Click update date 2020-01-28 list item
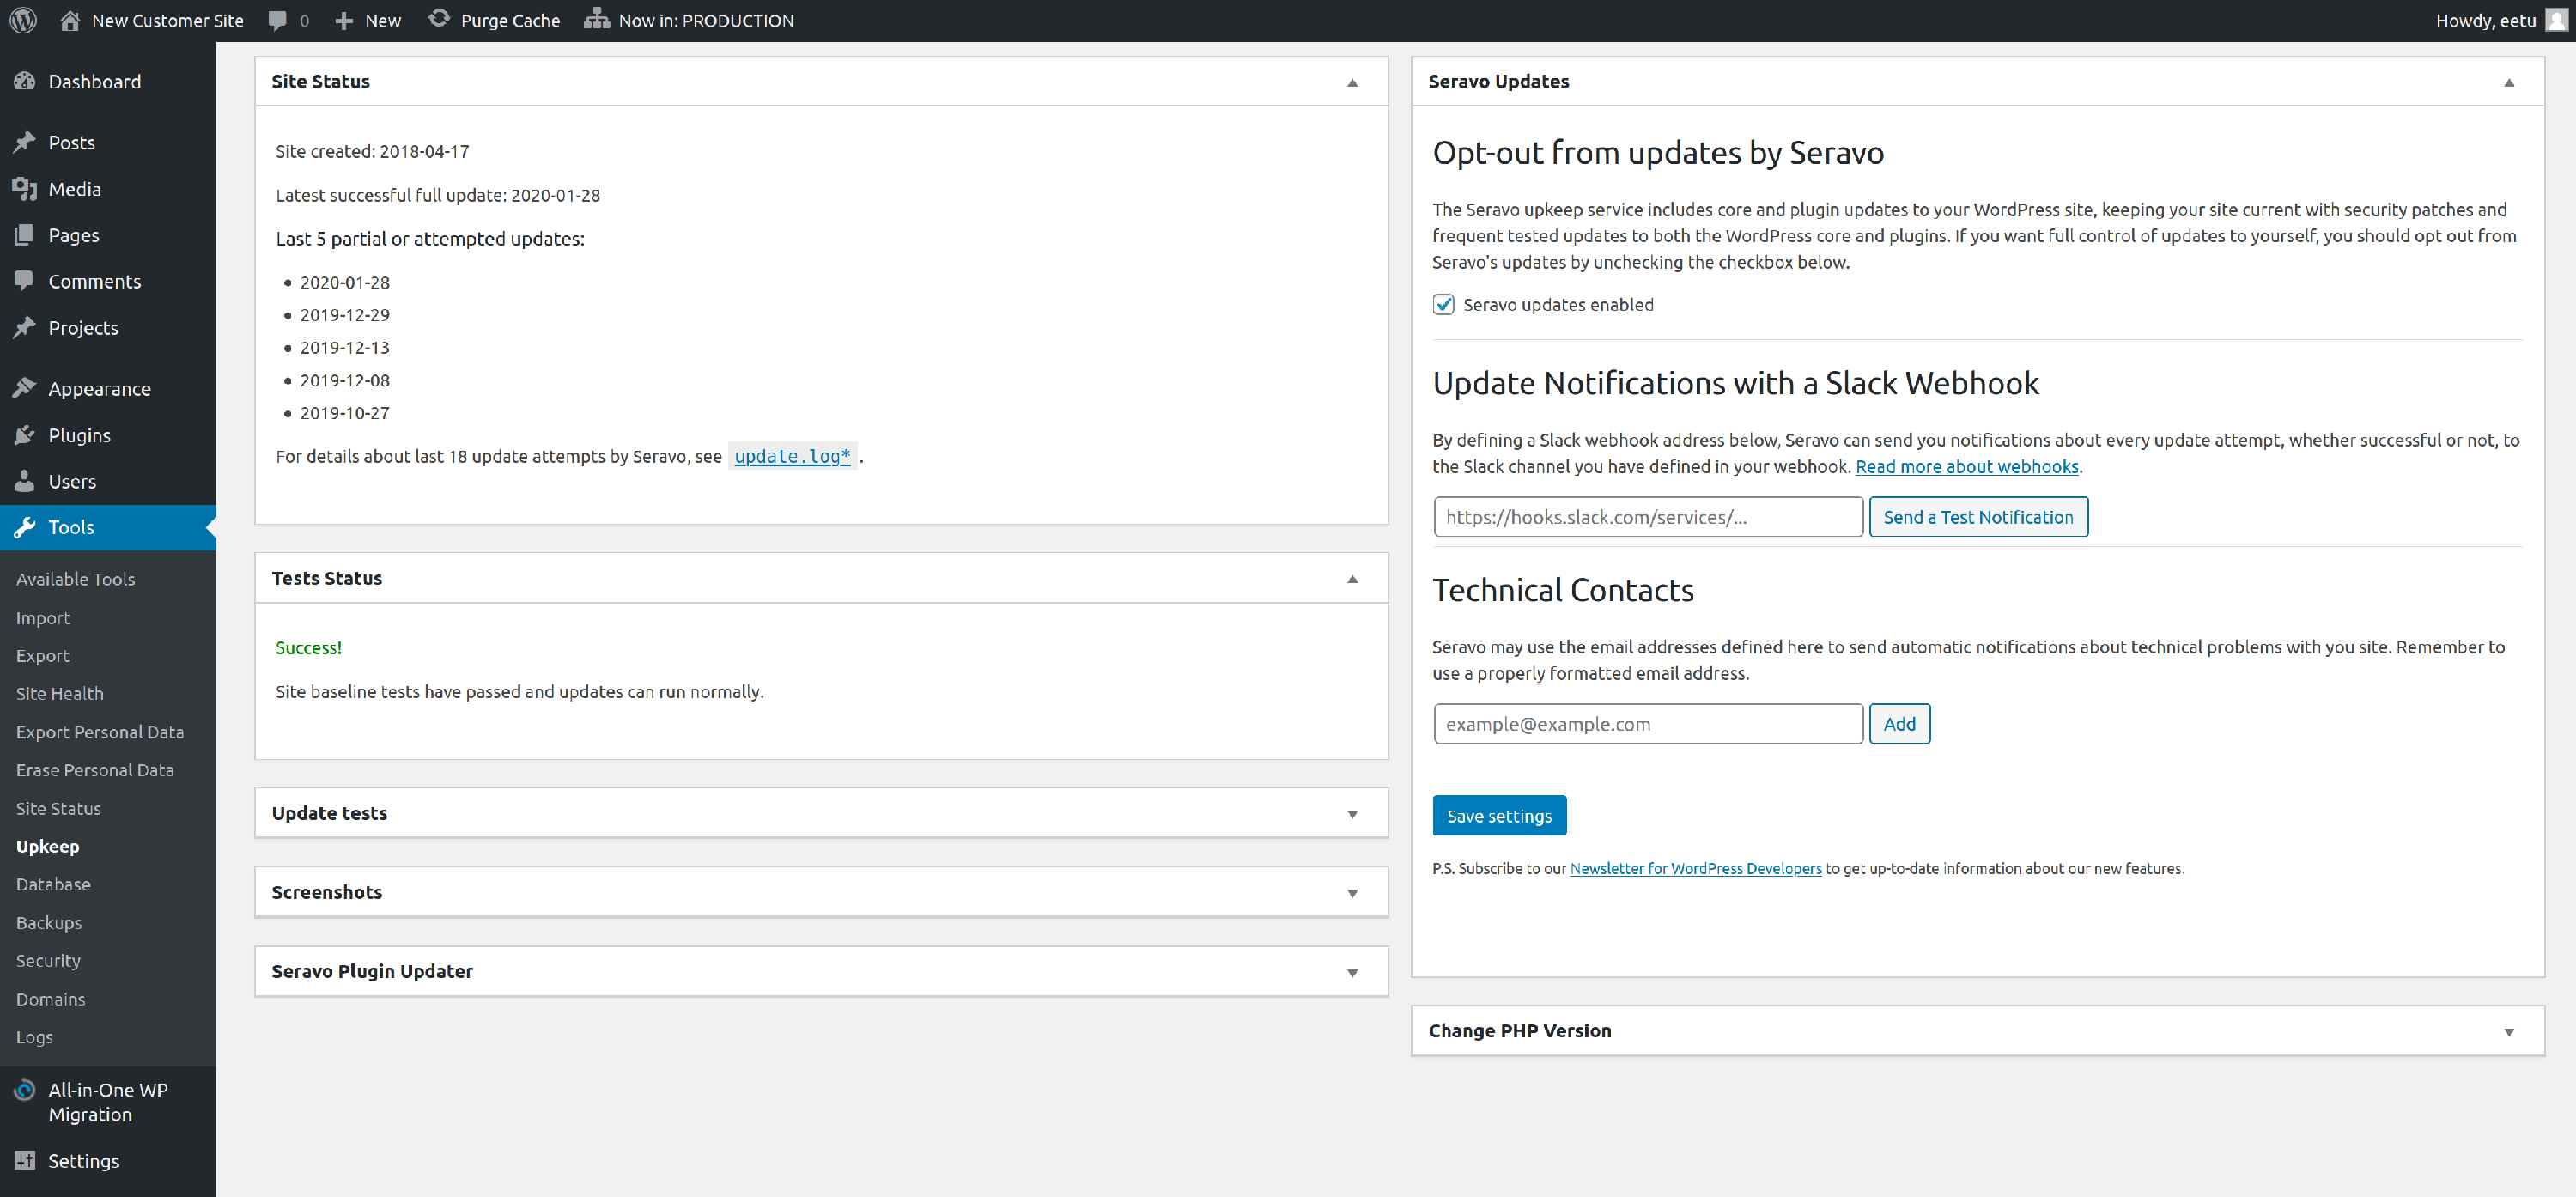This screenshot has height=1197, width=2576. coord(344,283)
